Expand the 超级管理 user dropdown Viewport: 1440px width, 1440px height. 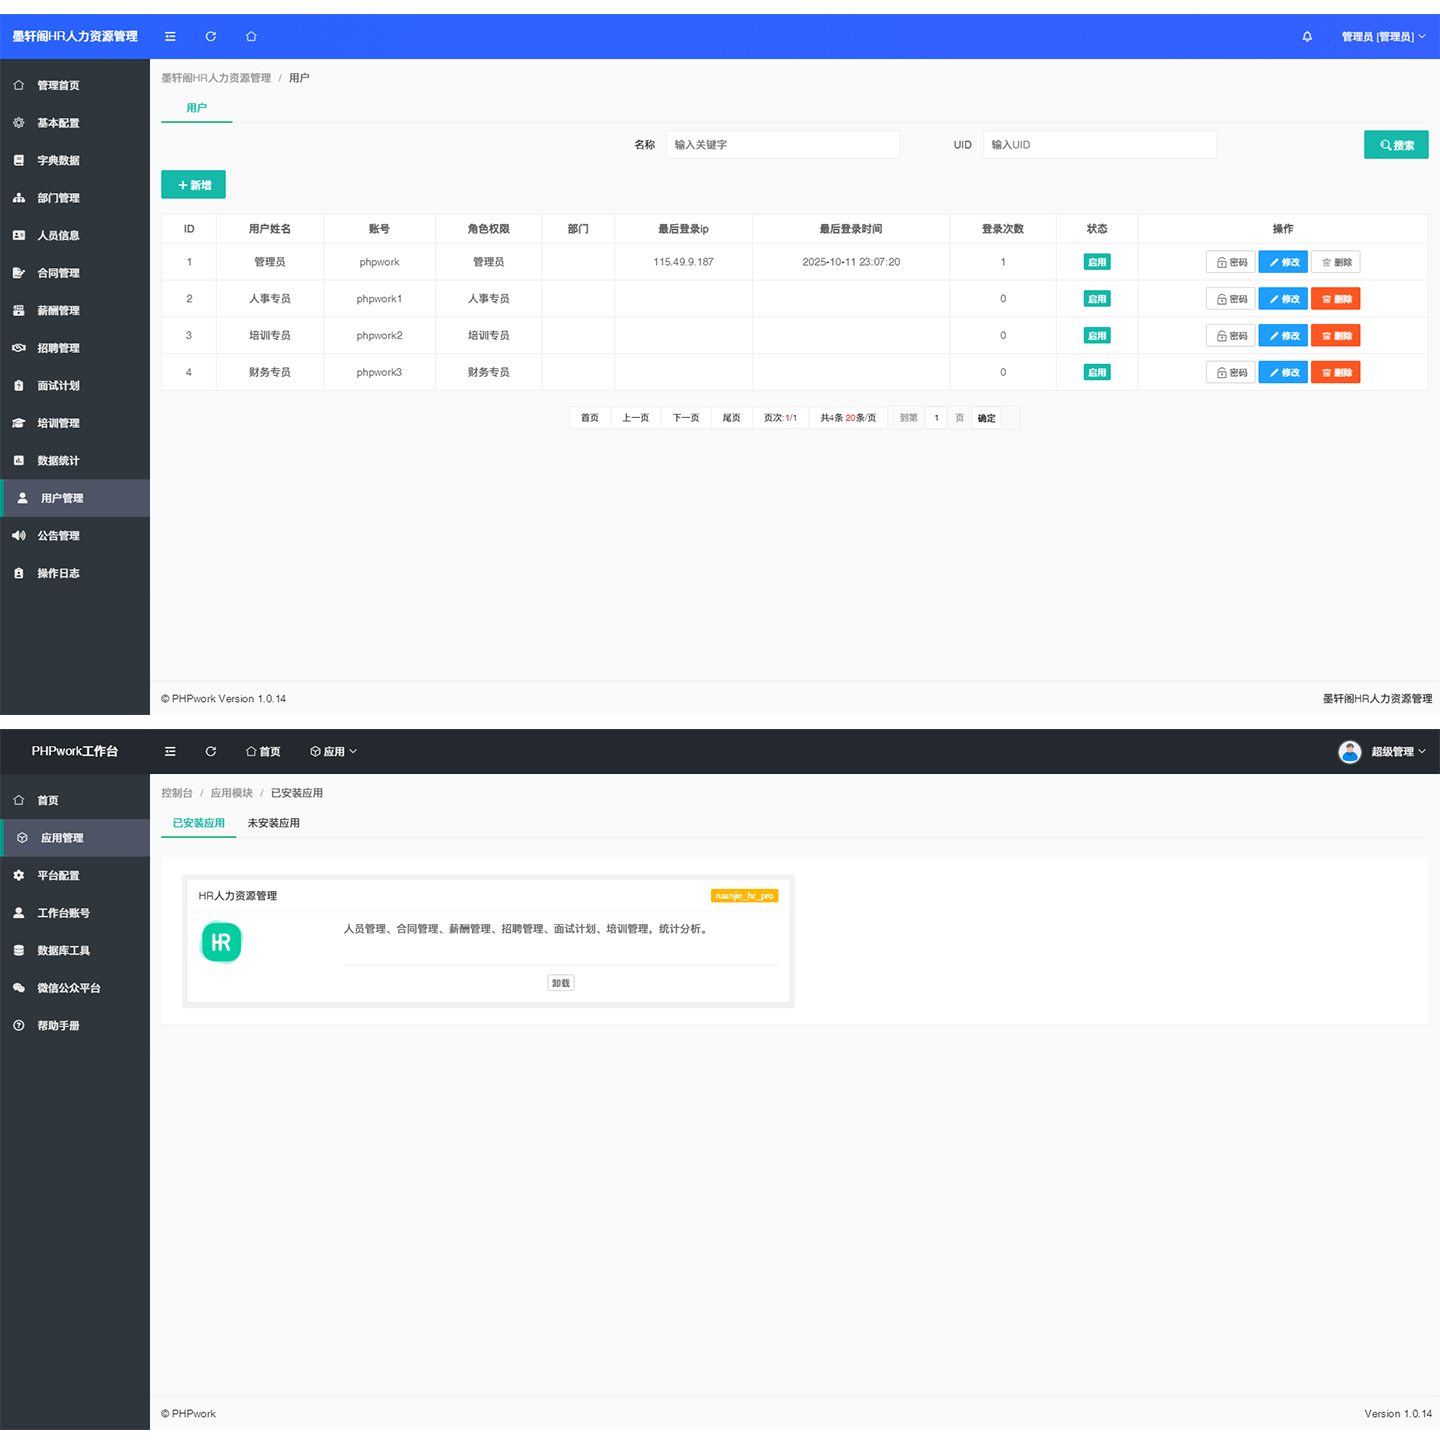click(1397, 752)
